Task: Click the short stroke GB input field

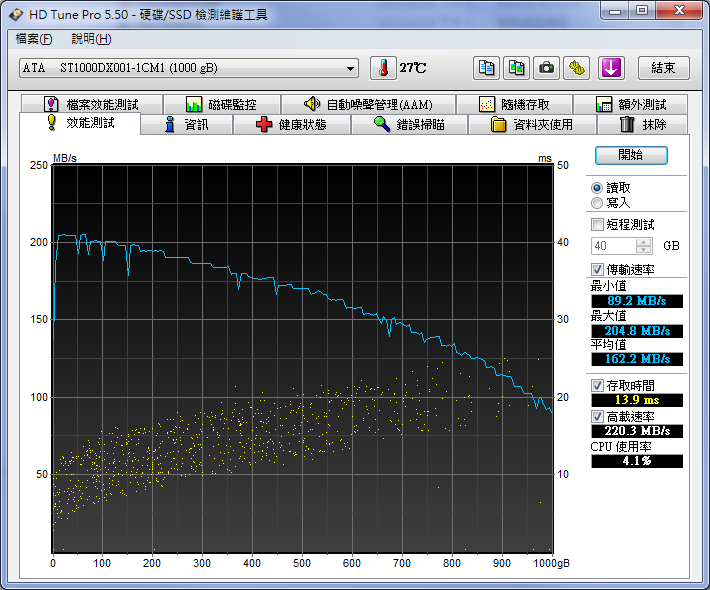Action: click(614, 246)
